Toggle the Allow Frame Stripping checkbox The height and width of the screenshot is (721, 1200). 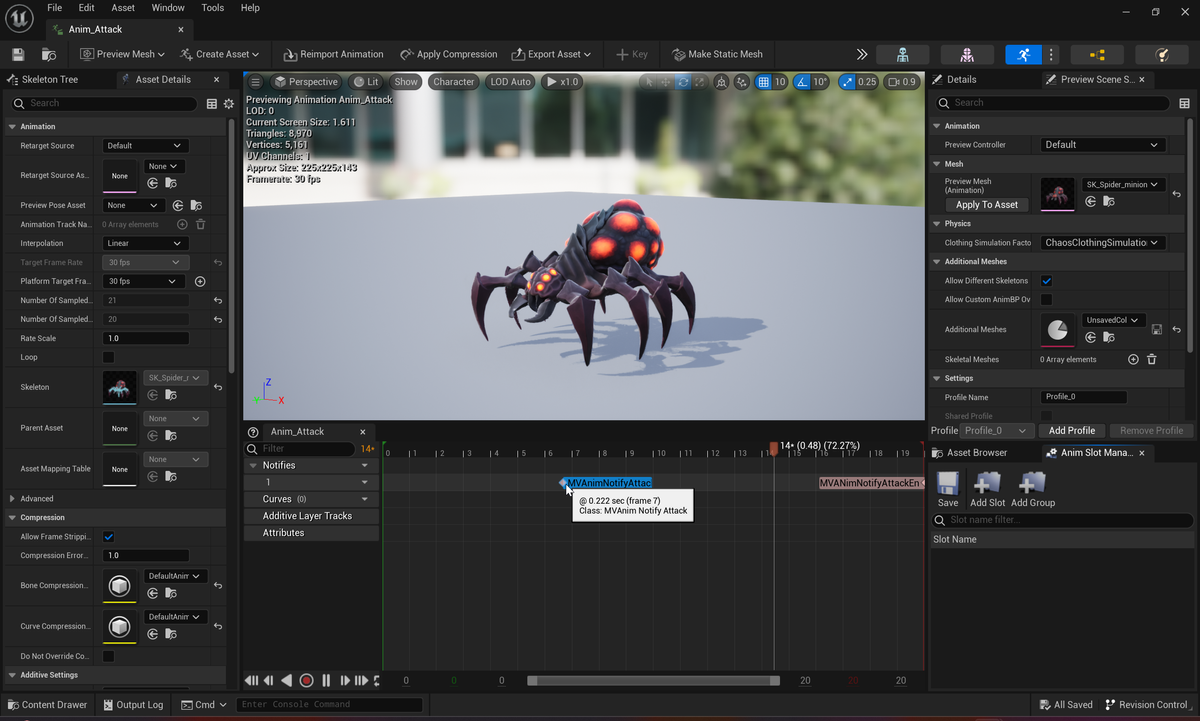(108, 536)
